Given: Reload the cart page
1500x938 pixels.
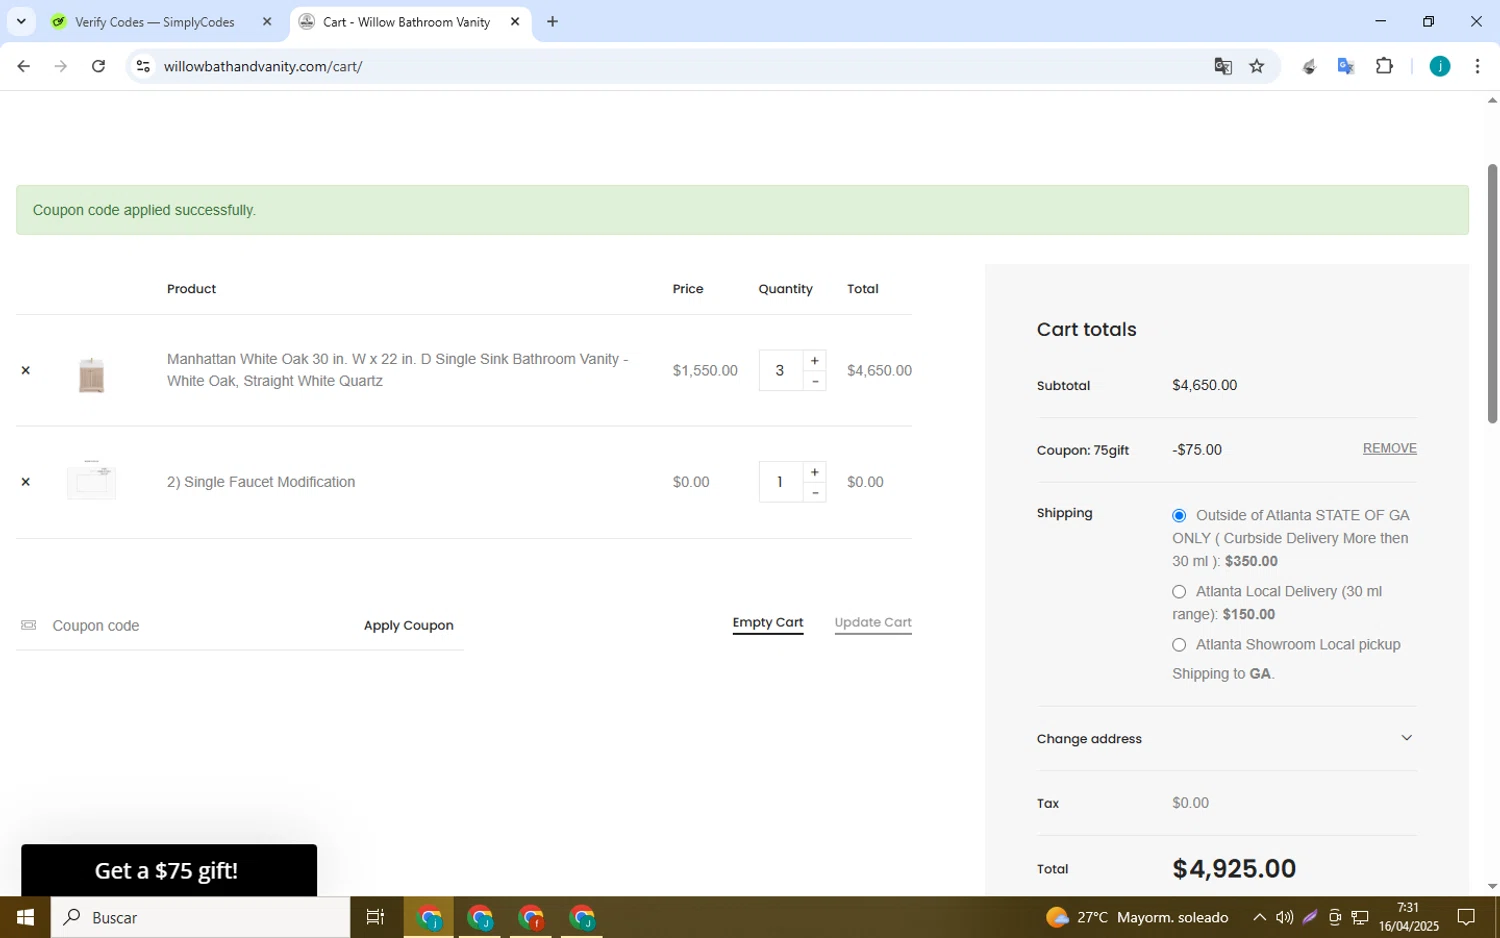Looking at the screenshot, I should pos(98,66).
